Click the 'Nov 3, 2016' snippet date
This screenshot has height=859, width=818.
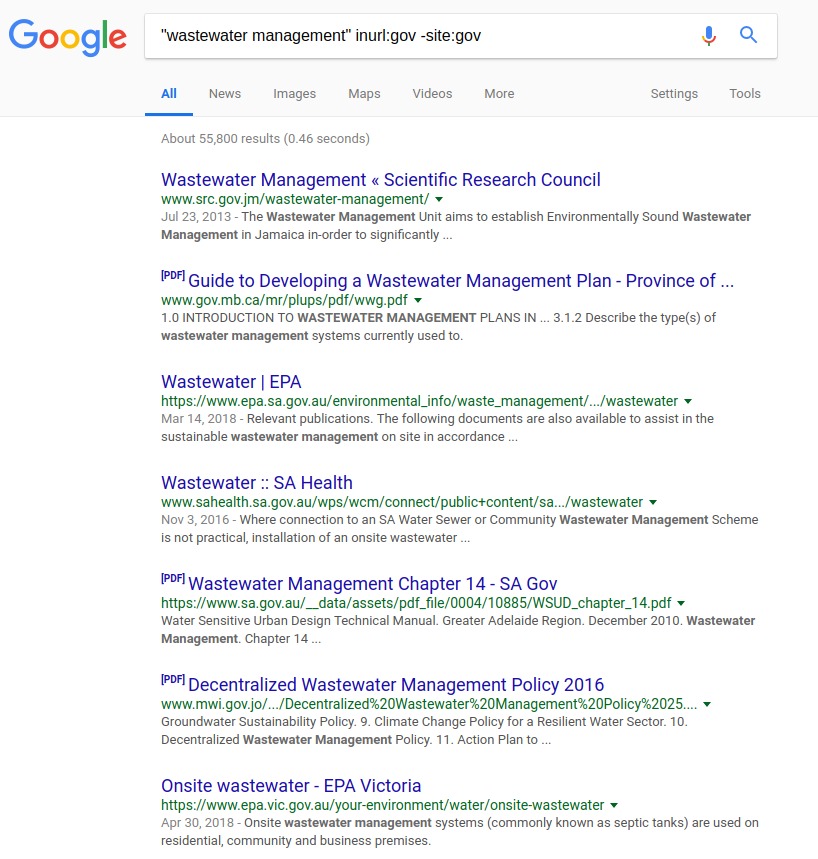pyautogui.click(x=195, y=520)
